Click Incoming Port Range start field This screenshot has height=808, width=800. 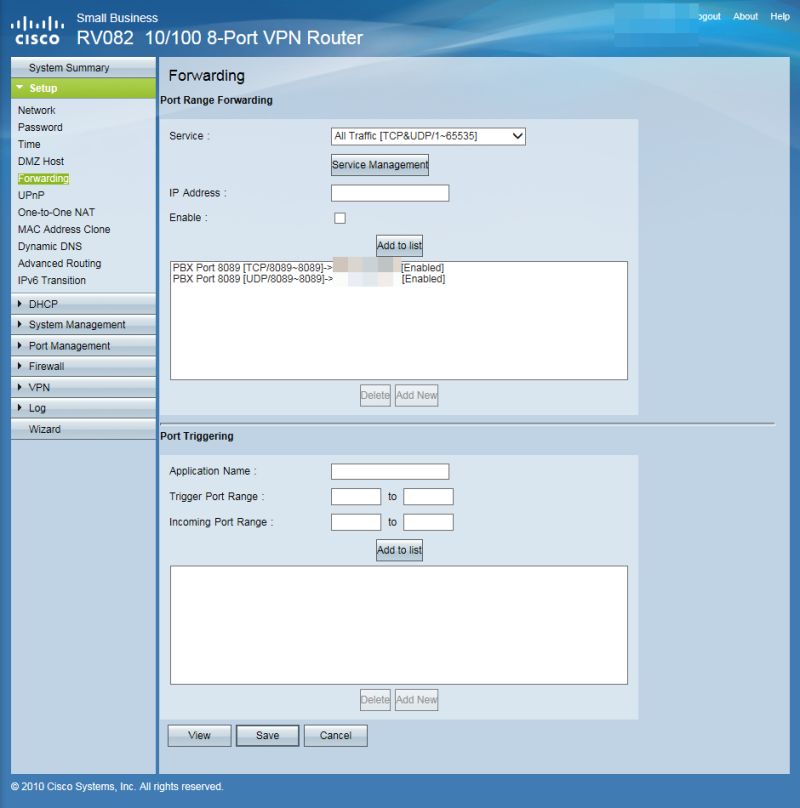coord(356,522)
